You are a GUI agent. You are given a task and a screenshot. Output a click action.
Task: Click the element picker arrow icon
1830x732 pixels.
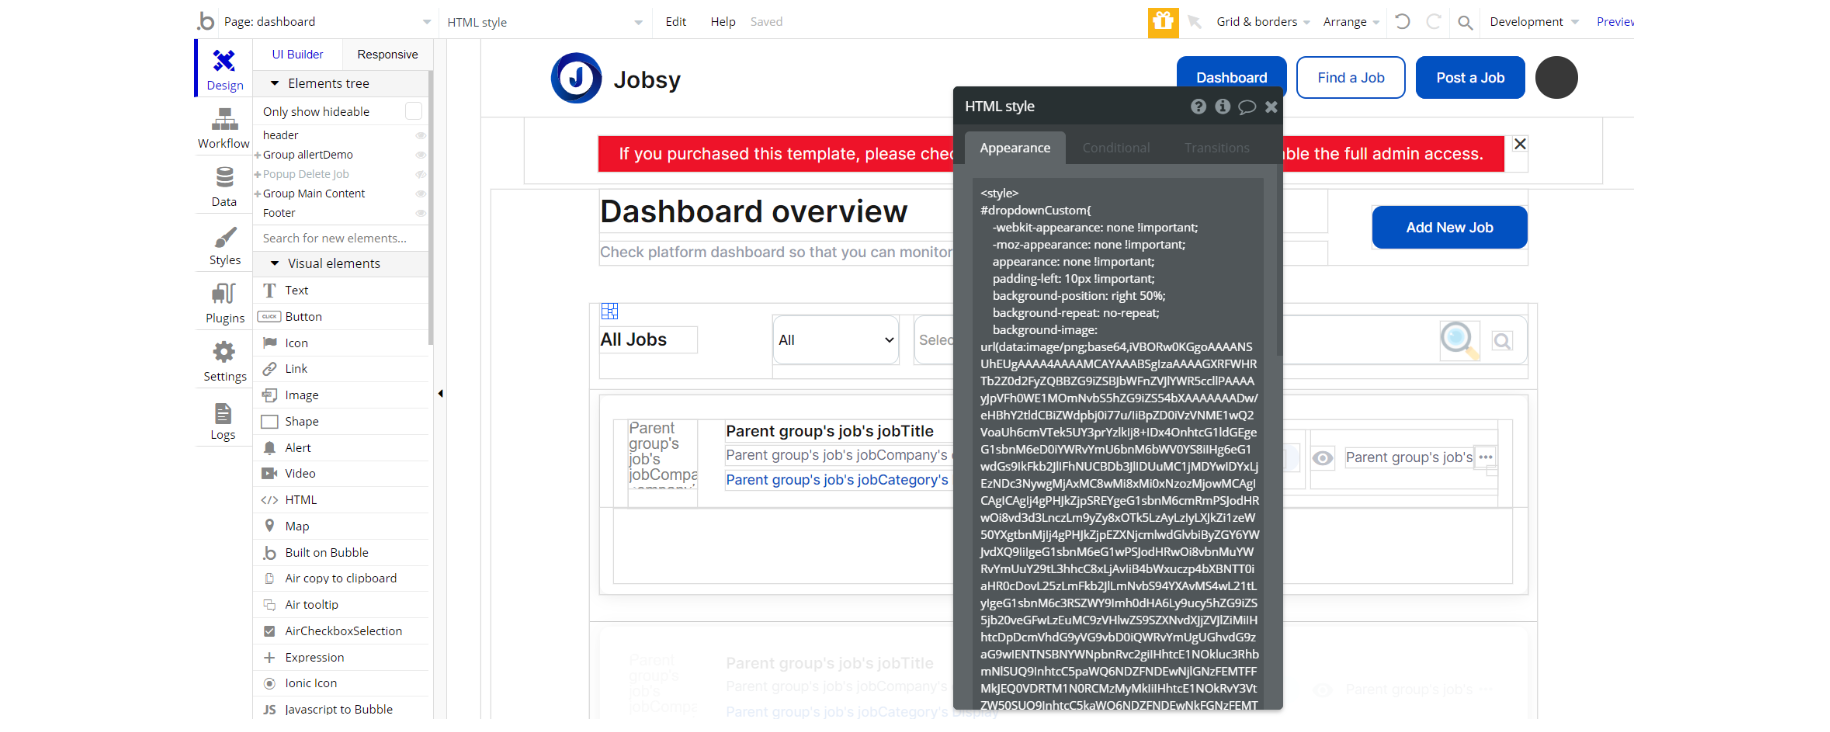pos(1195,22)
